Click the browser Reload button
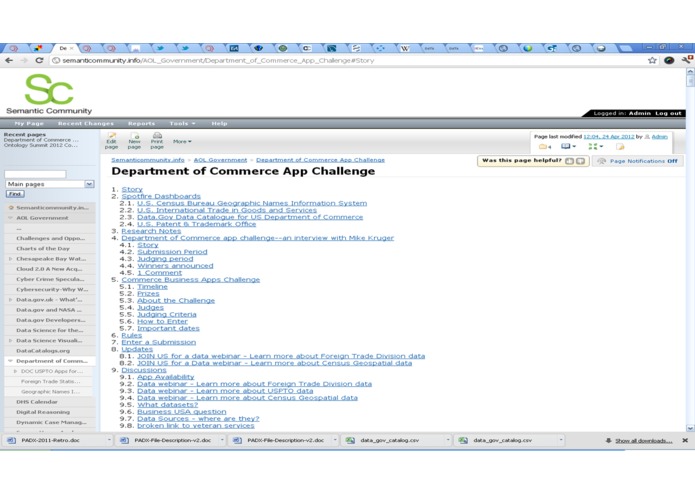Image resolution: width=695 pixels, height=494 pixels. (39, 60)
